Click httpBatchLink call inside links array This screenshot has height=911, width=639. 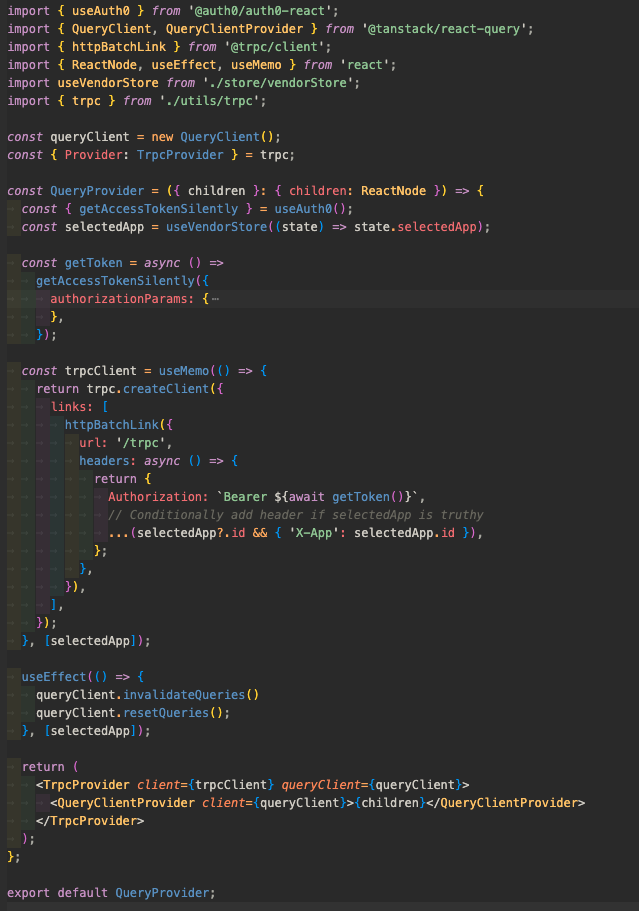pyautogui.click(x=112, y=425)
